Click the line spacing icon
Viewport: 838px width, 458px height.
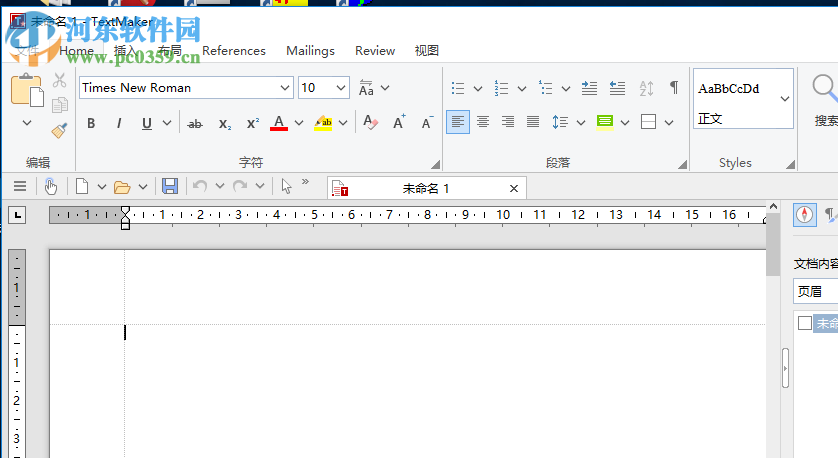(x=560, y=122)
